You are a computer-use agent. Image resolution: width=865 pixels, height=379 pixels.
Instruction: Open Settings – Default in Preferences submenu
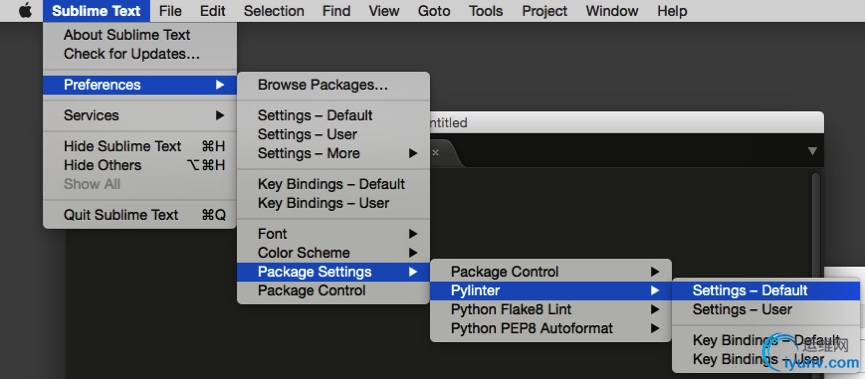click(333, 115)
